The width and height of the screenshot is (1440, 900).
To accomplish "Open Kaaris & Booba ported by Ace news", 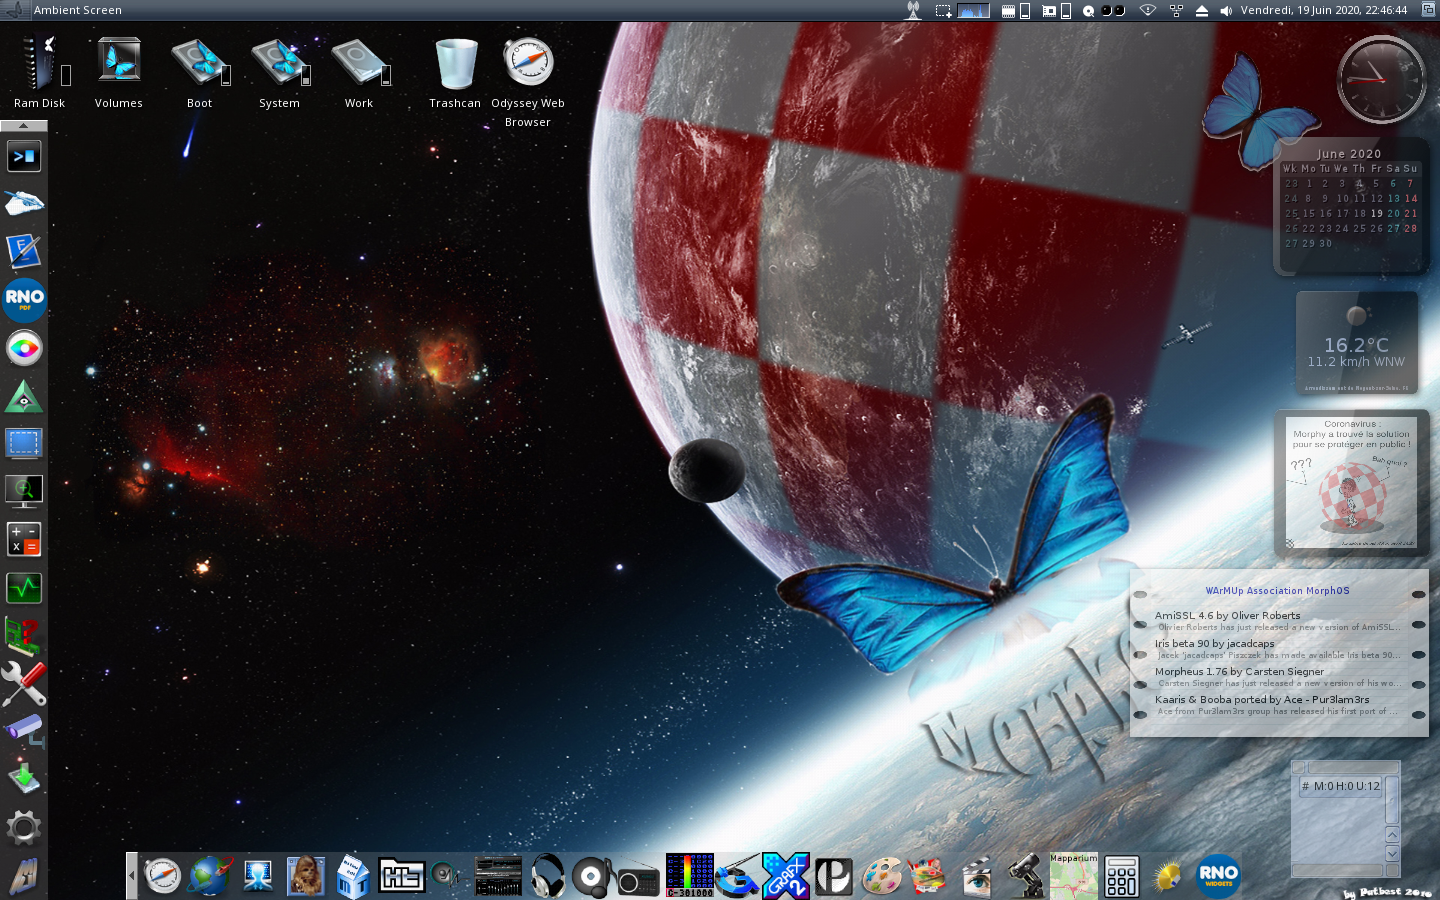I will coord(1262,700).
